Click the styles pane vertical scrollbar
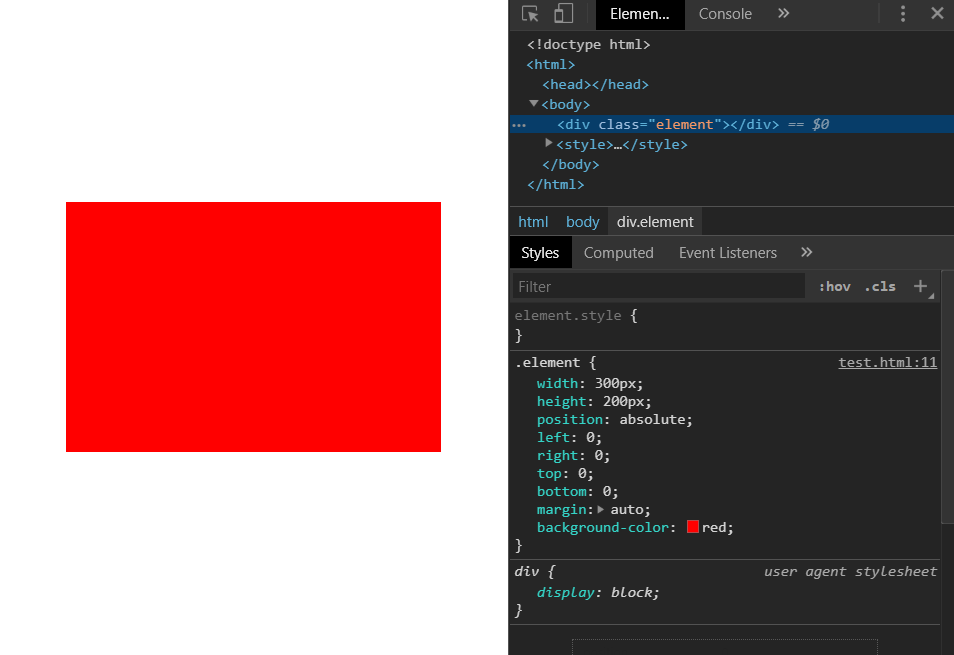Viewport: 954px width, 655px height. coord(947,397)
